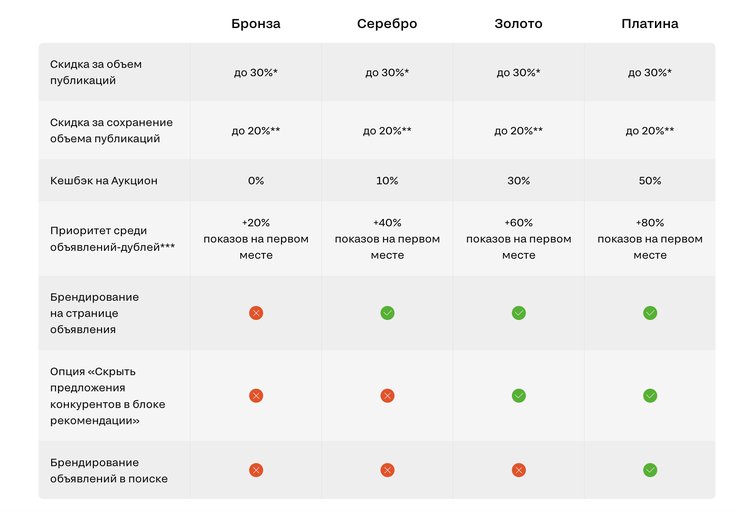Viewport: 740px width, 513px height.
Task: Click green check for Платина page branding
Action: point(650,313)
